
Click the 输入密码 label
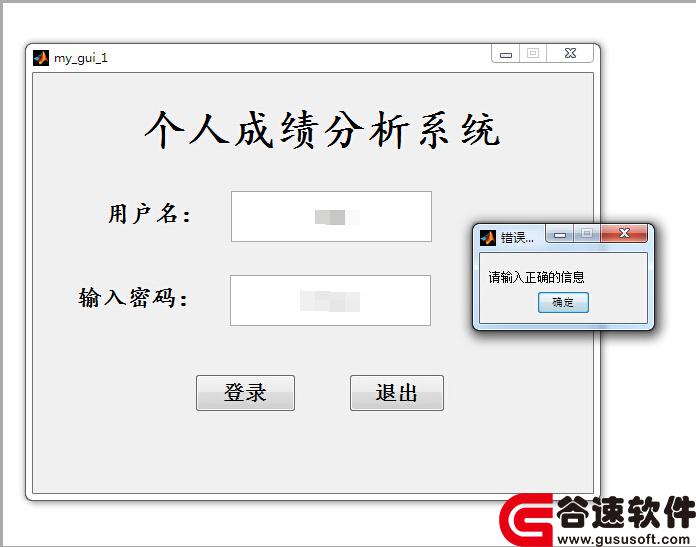[x=133, y=297]
